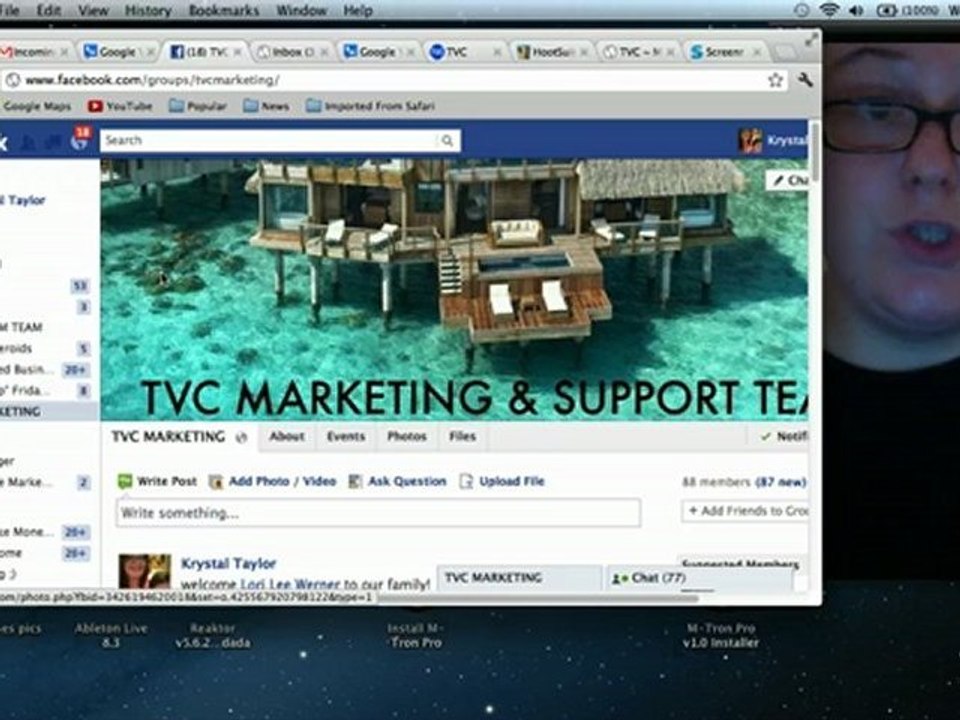The width and height of the screenshot is (960, 720).
Task: Close the Hootsuite browser tab
Action: 583,53
